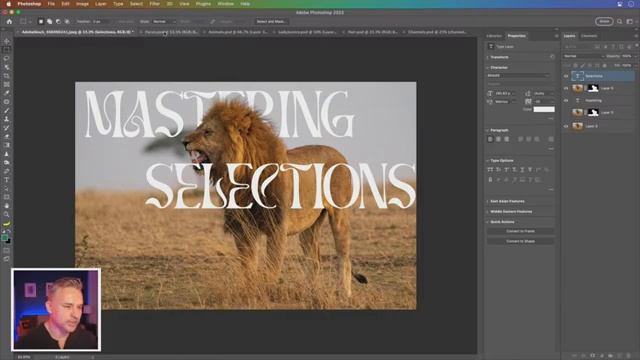Select the Hand tool
640x360 pixels.
(7, 206)
